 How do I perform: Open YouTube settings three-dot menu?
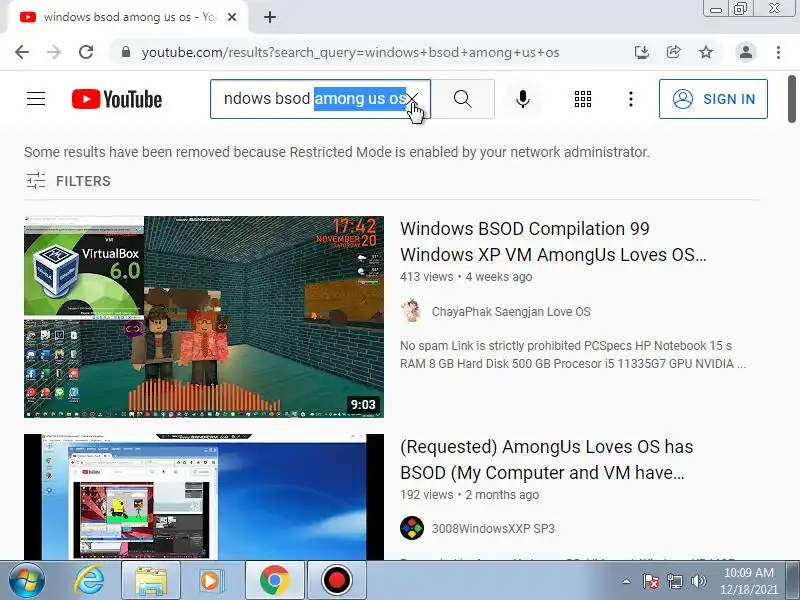631,99
